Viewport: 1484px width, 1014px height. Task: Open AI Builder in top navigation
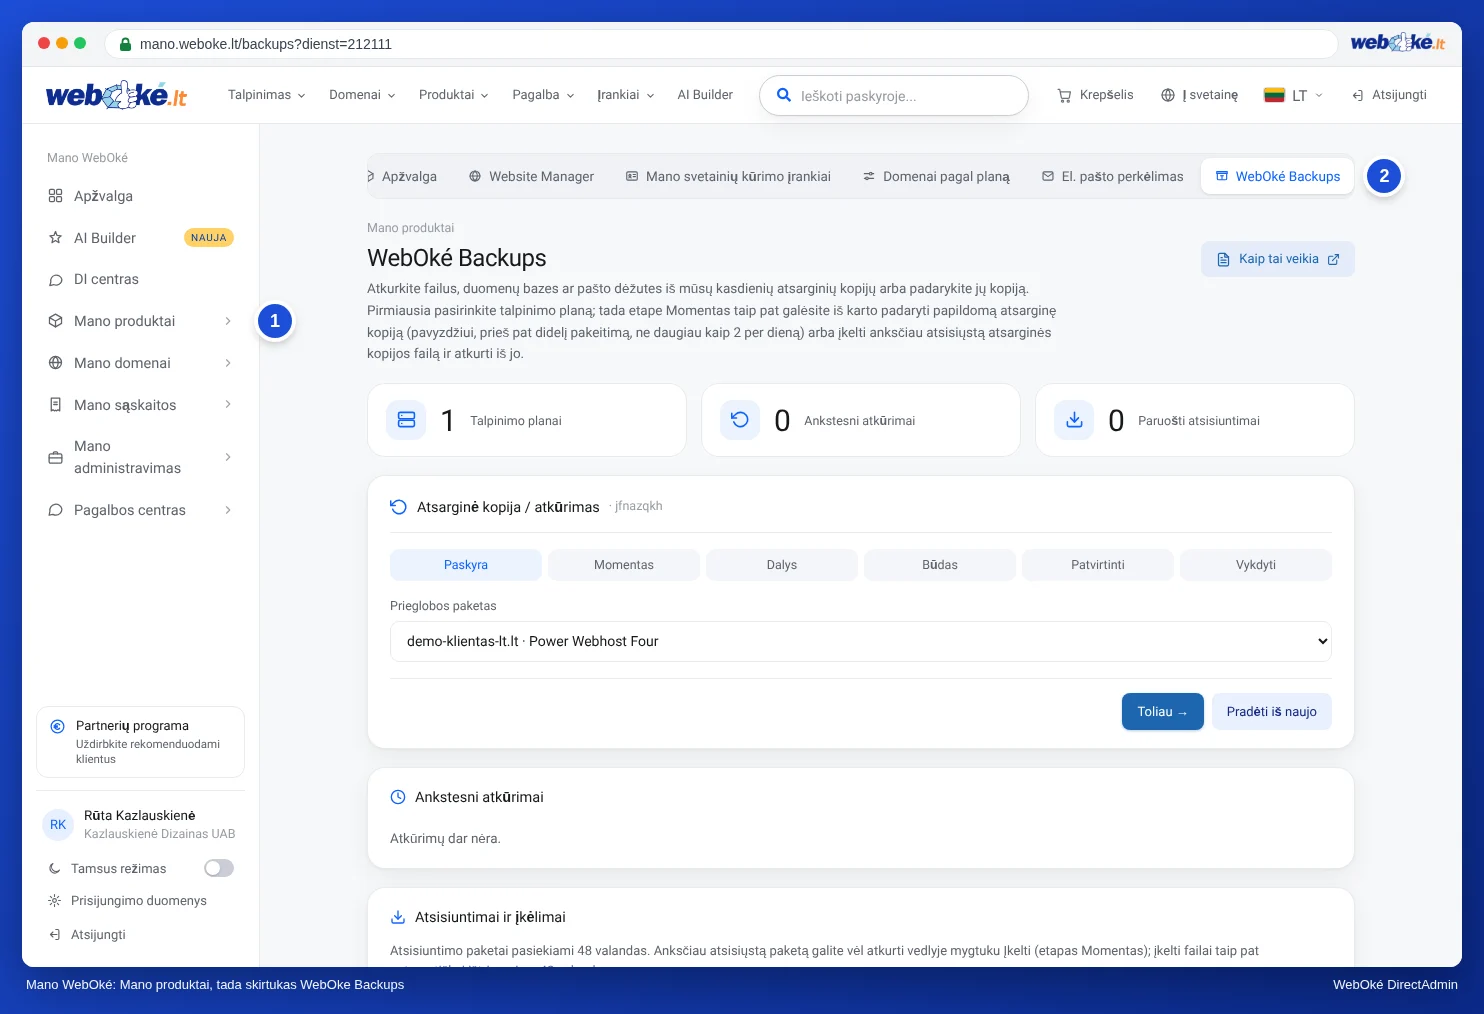tap(705, 95)
